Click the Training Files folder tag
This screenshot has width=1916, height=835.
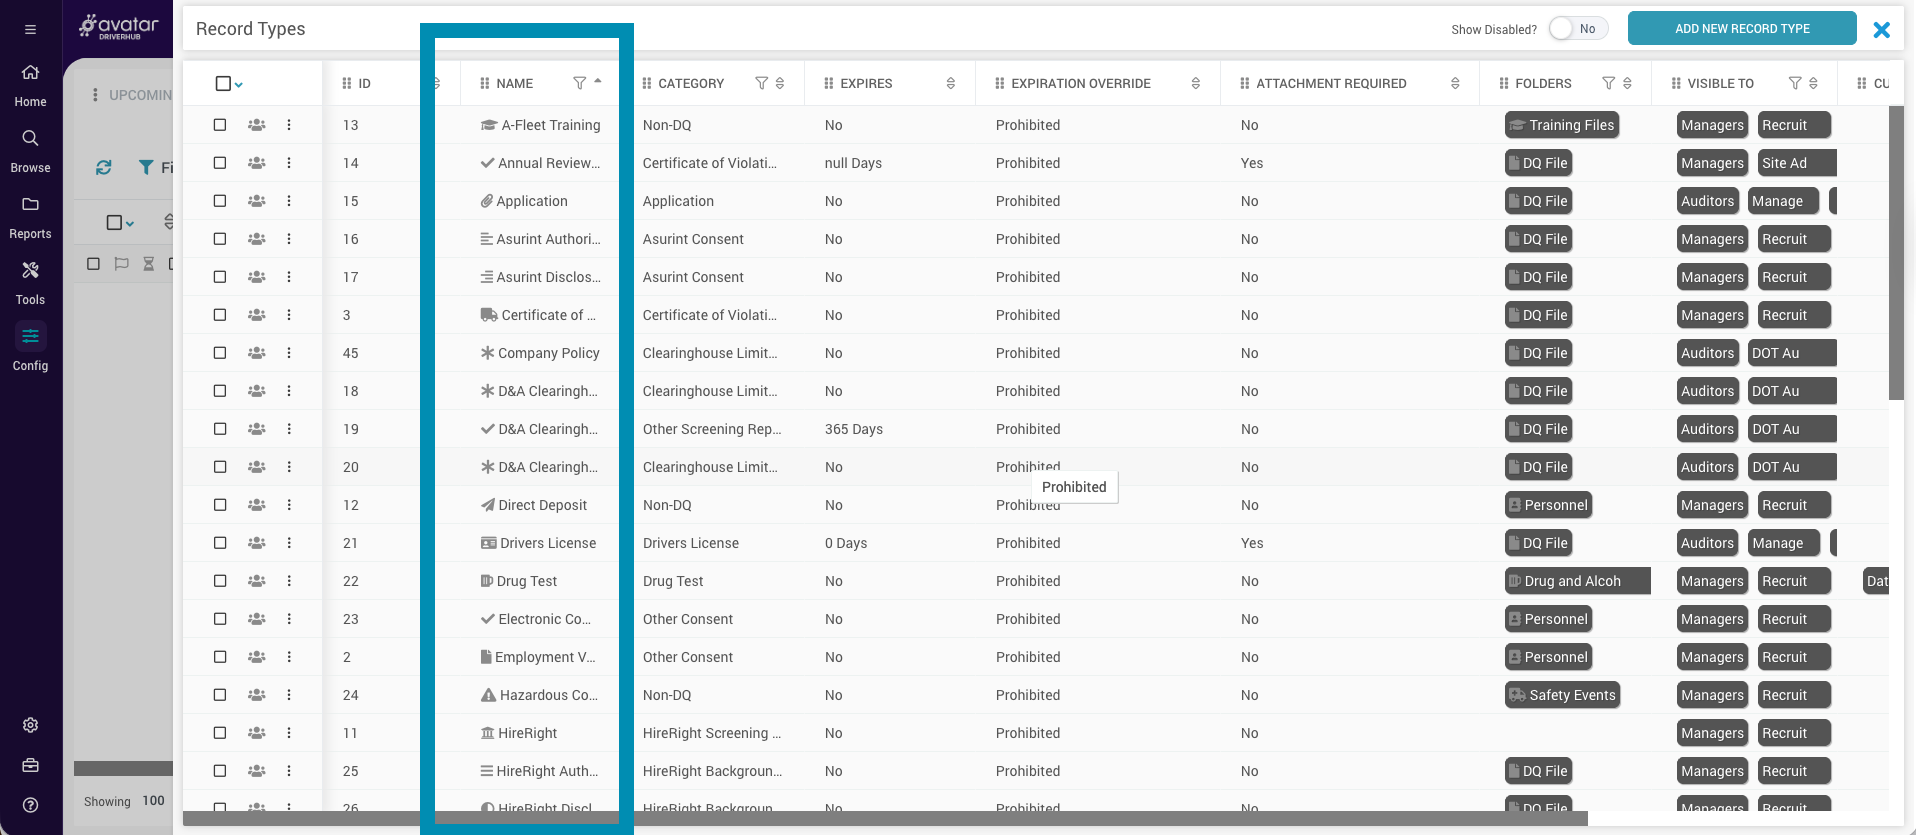(x=1561, y=125)
